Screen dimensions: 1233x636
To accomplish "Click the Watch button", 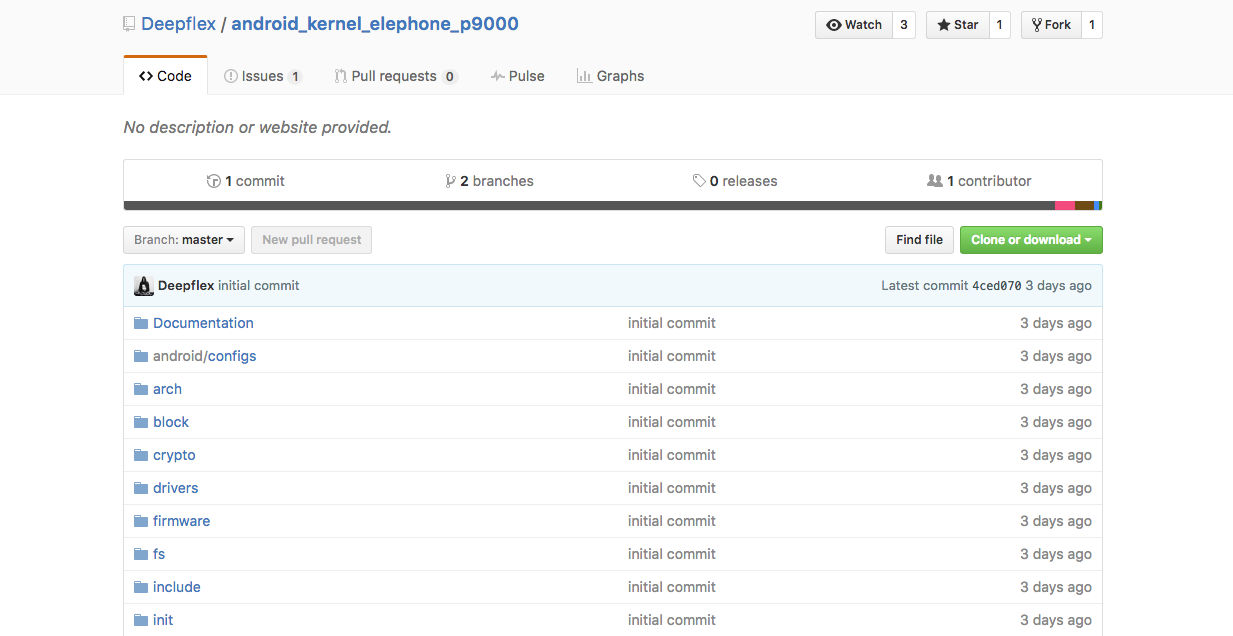I will (x=853, y=25).
